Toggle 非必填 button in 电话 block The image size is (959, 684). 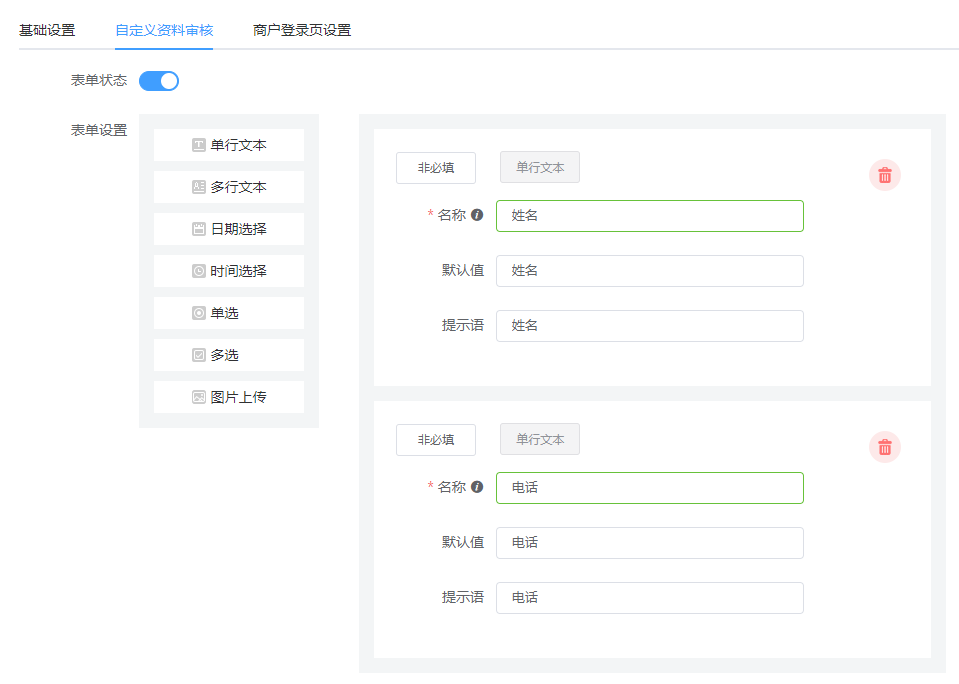click(435, 440)
